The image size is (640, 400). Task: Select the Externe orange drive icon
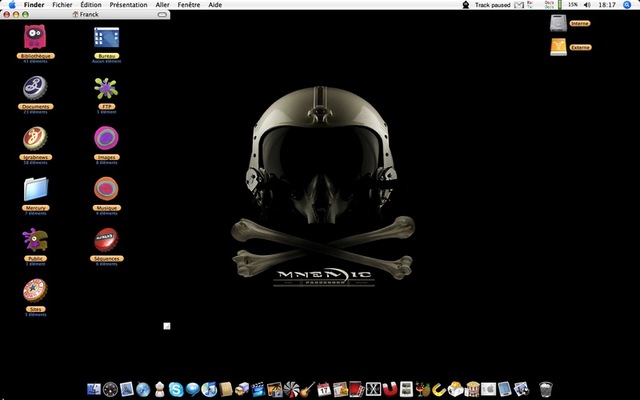558,47
